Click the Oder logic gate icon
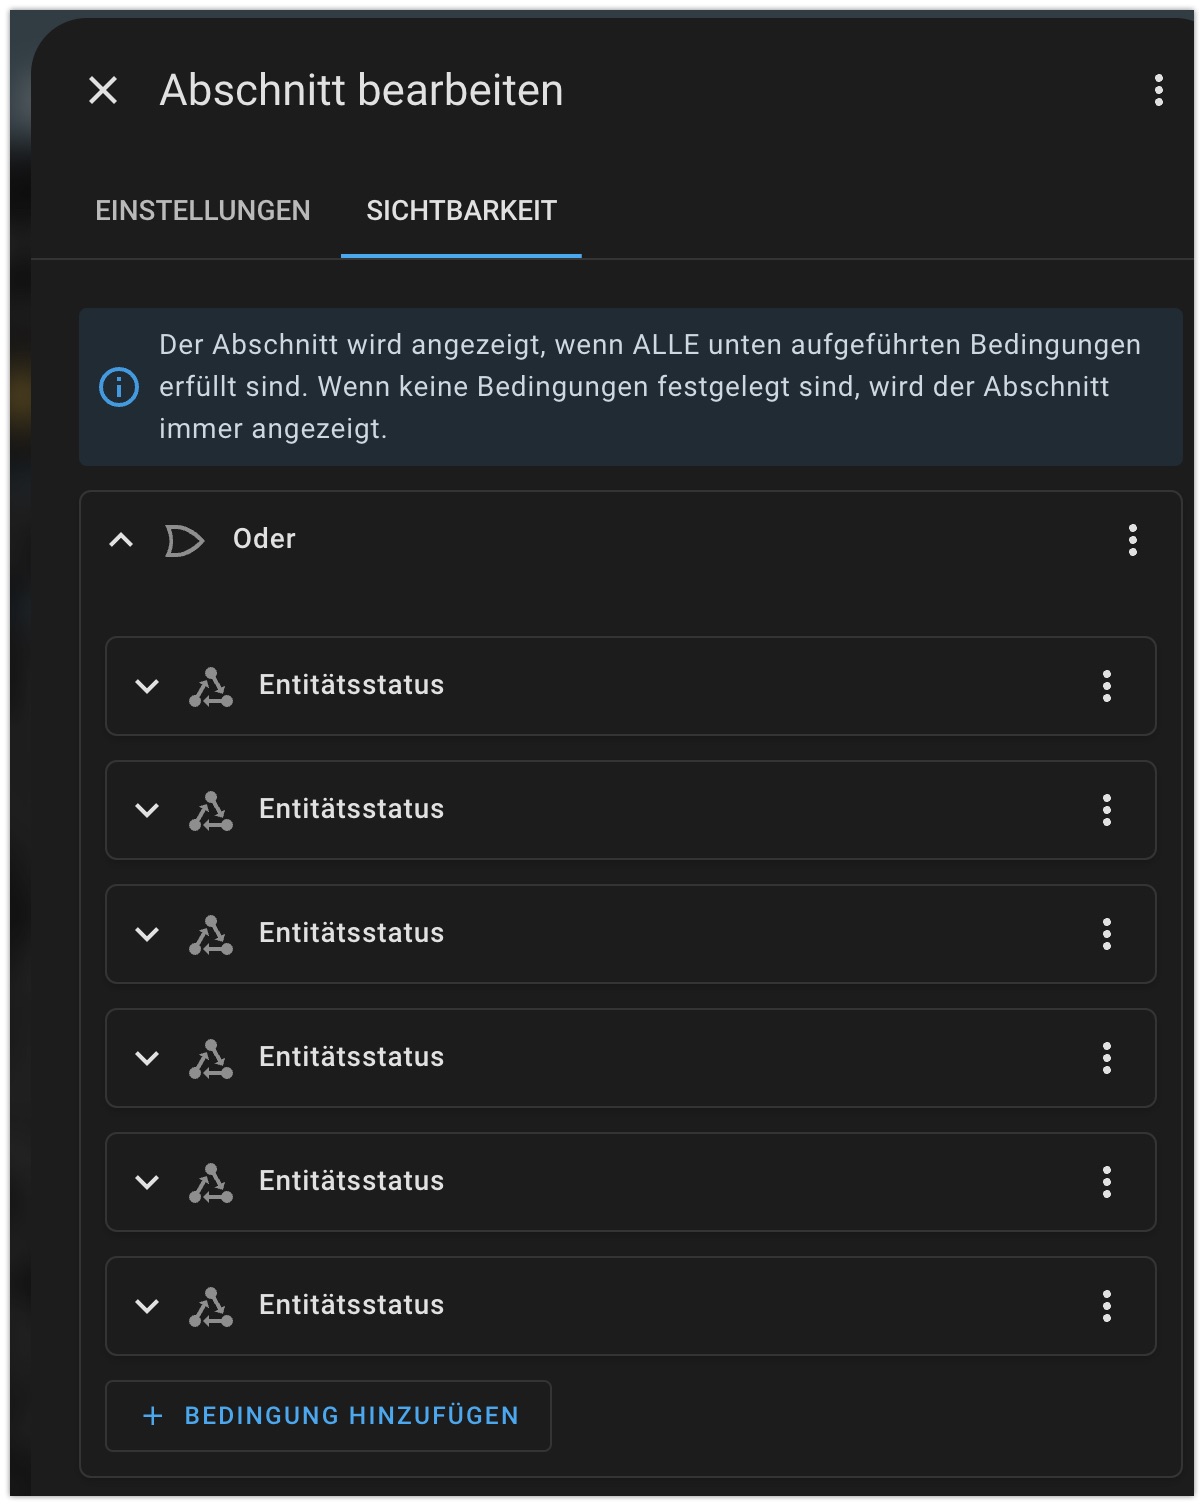Image resolution: width=1204 pixels, height=1506 pixels. pos(184,540)
